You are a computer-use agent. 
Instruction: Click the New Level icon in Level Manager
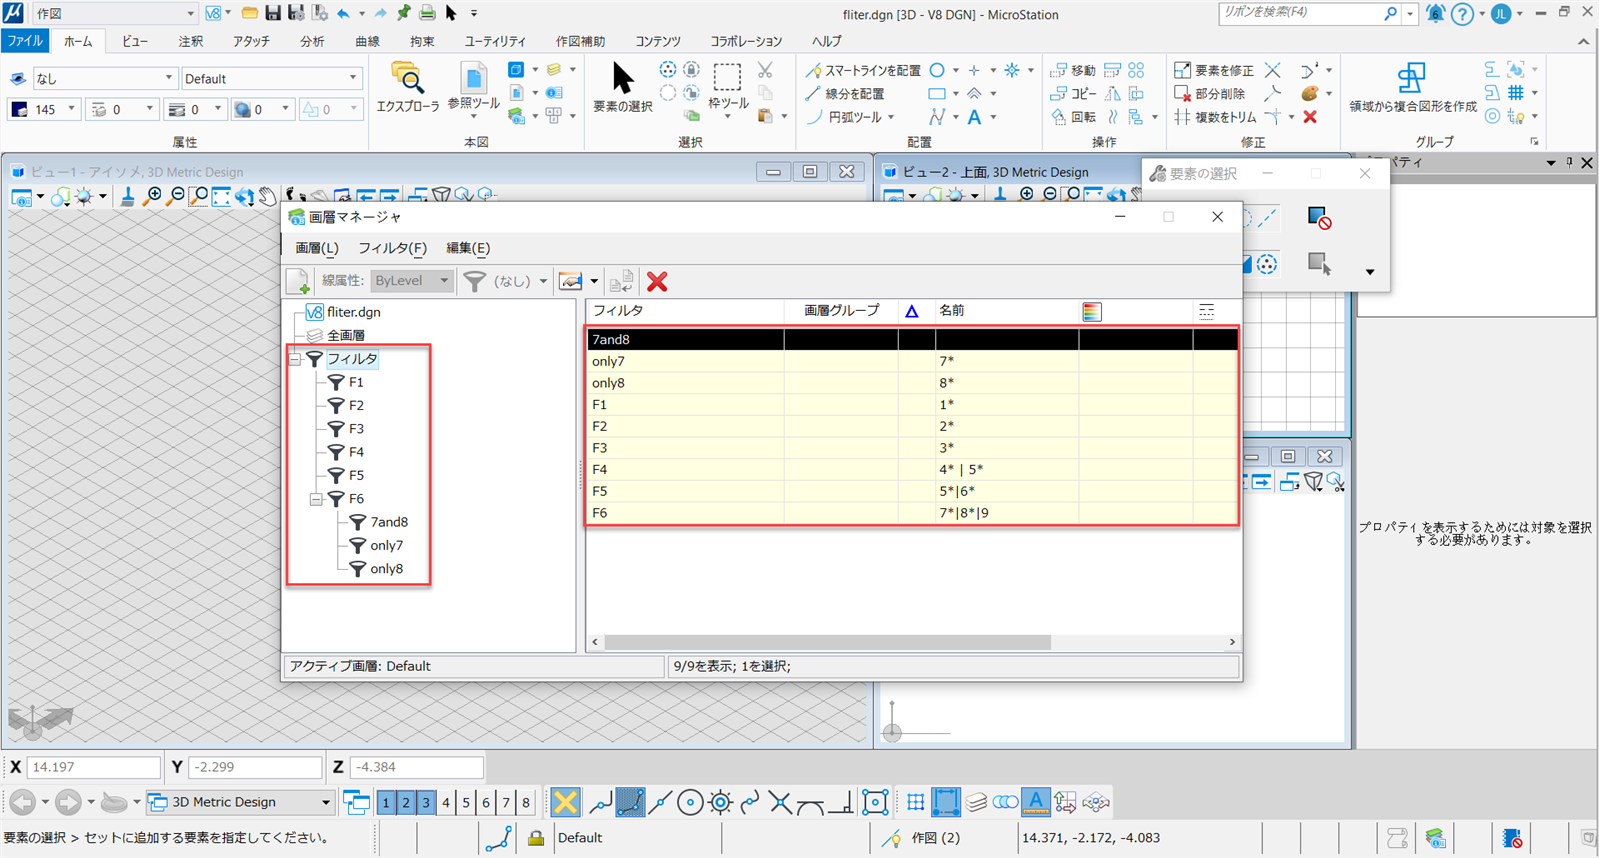(x=298, y=282)
